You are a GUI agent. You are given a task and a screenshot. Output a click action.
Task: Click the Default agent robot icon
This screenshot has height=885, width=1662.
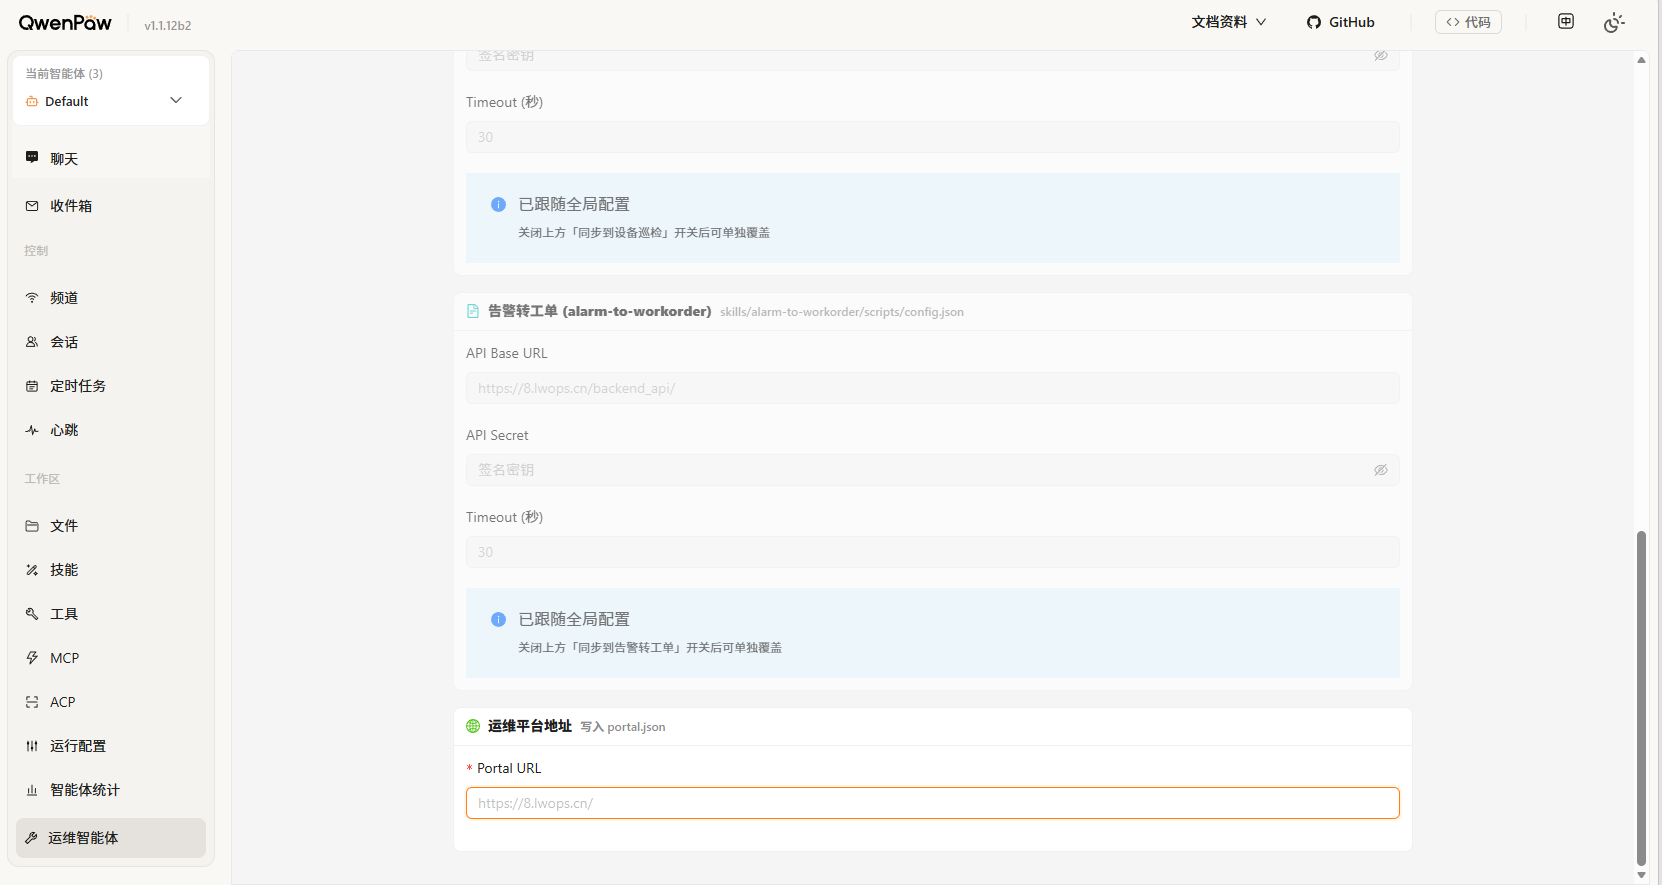[x=32, y=101]
